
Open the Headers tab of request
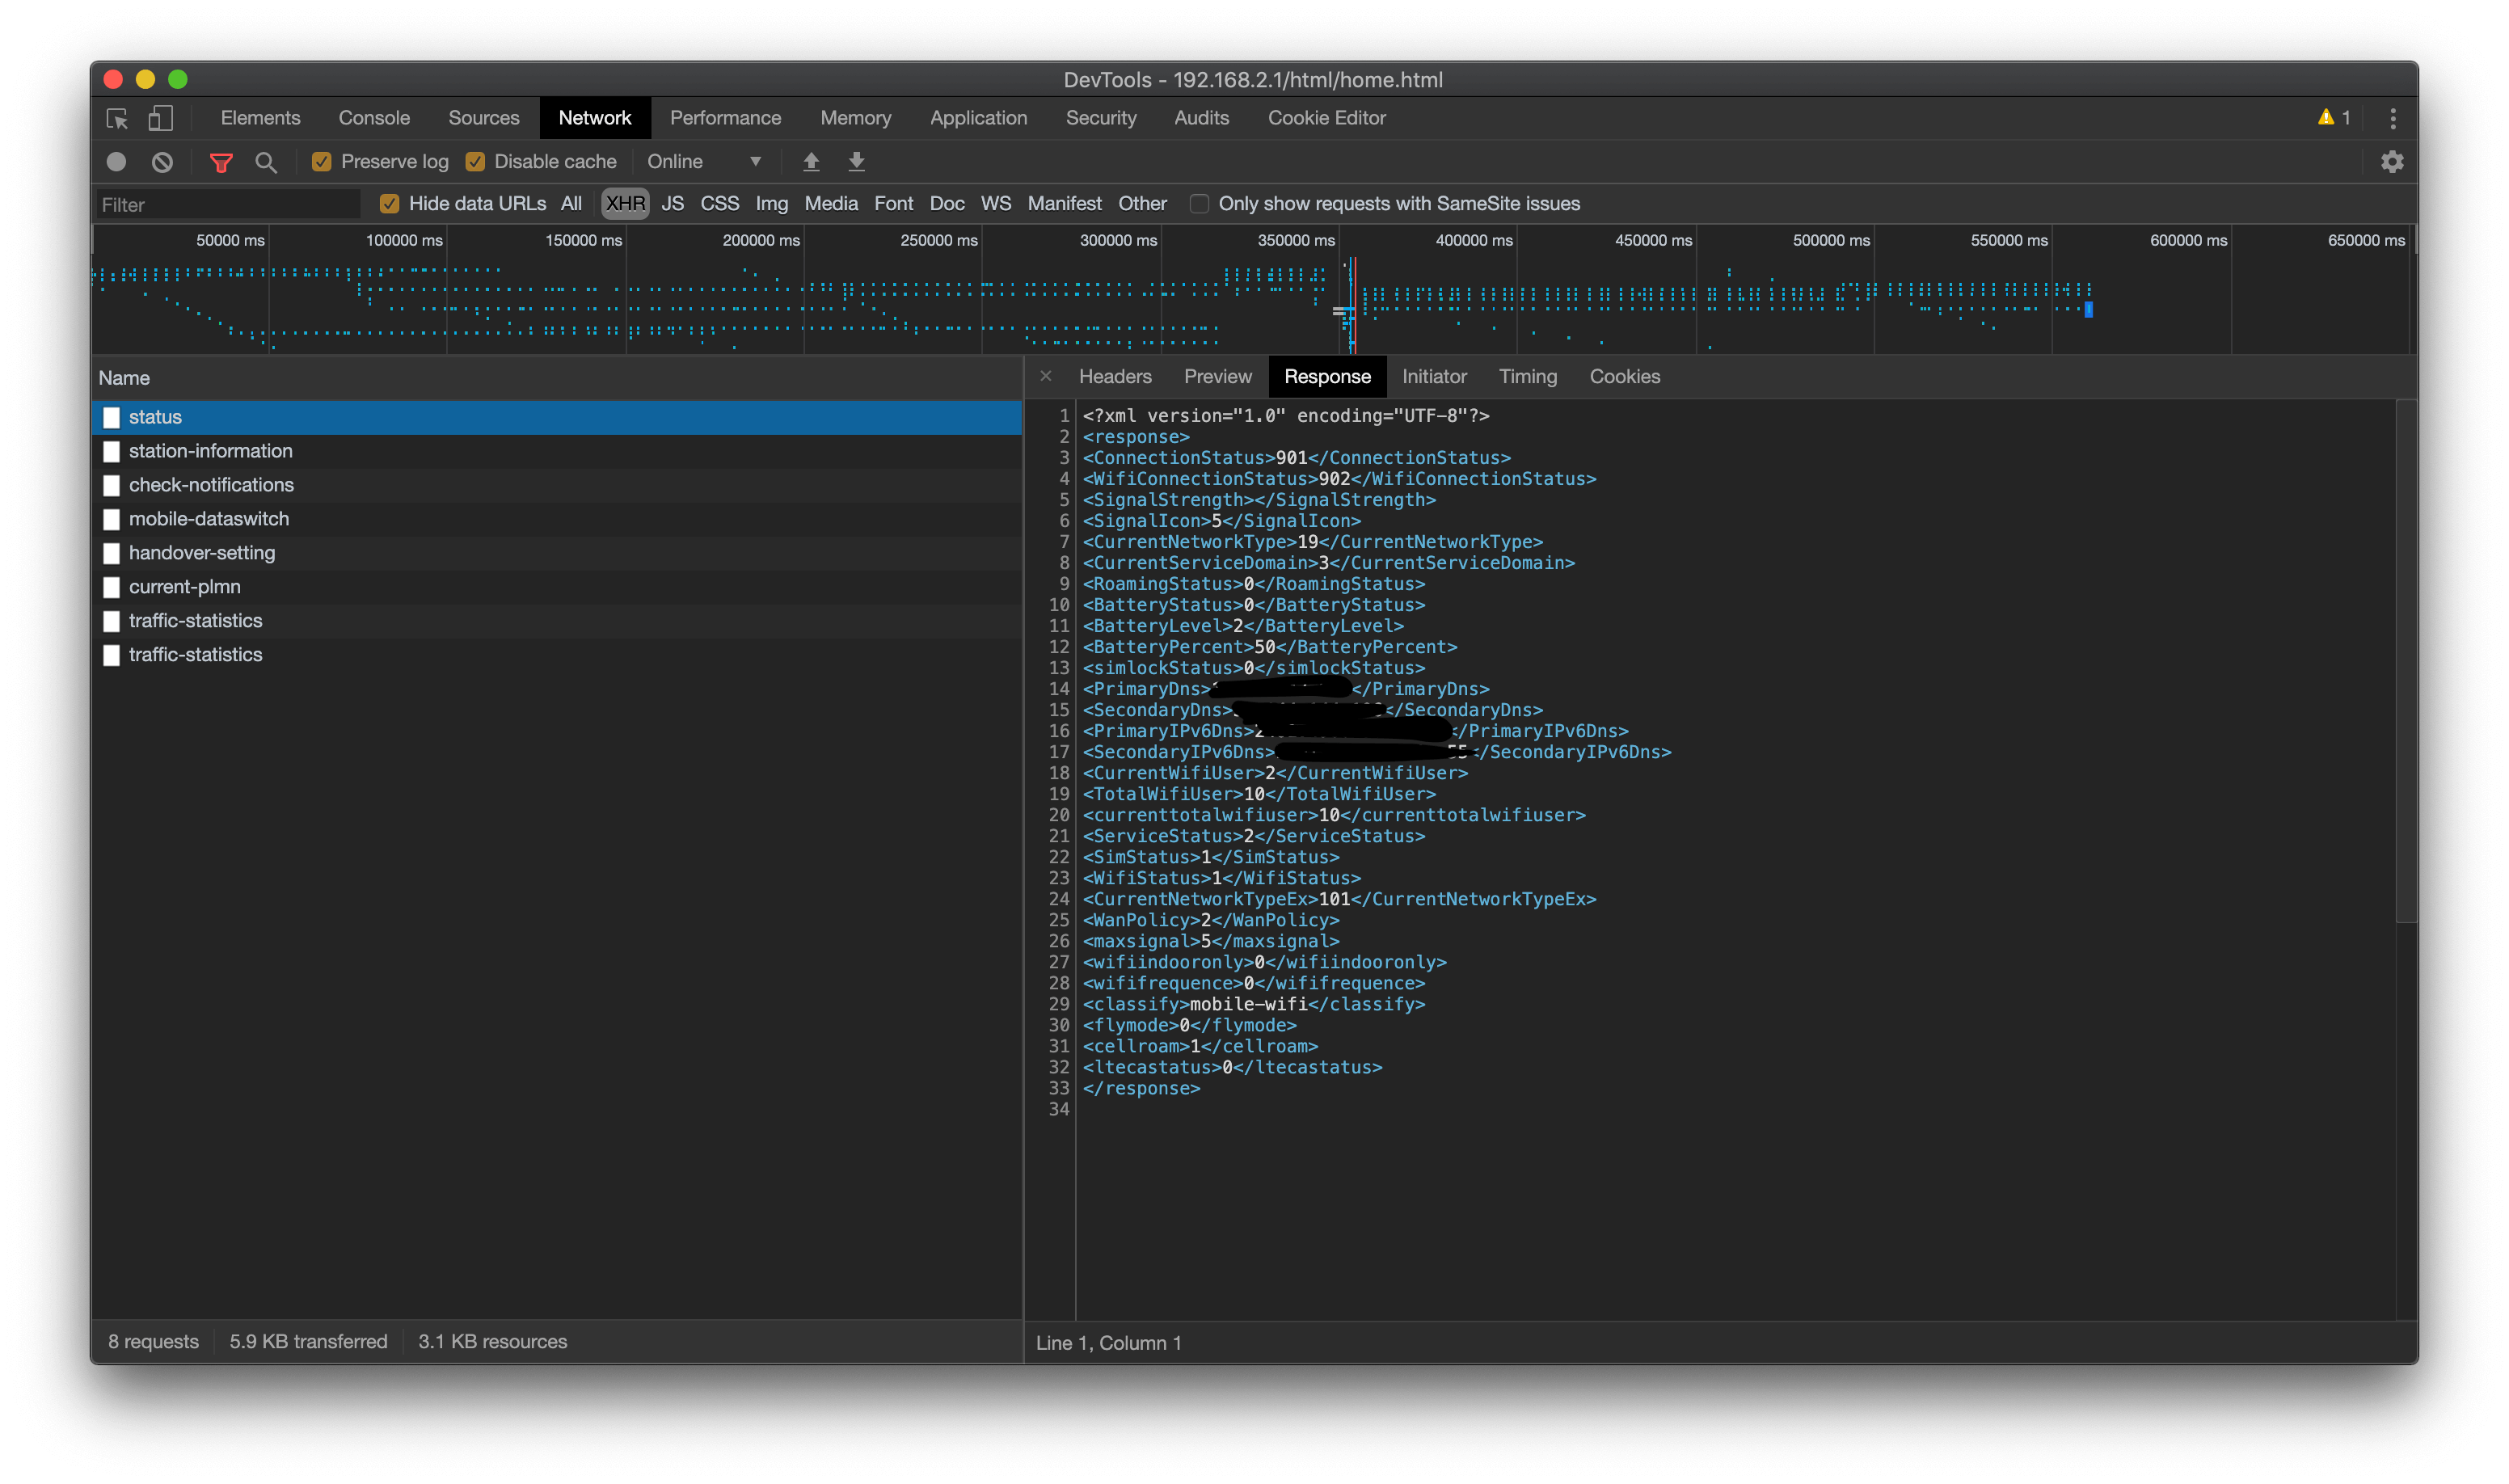1115,377
